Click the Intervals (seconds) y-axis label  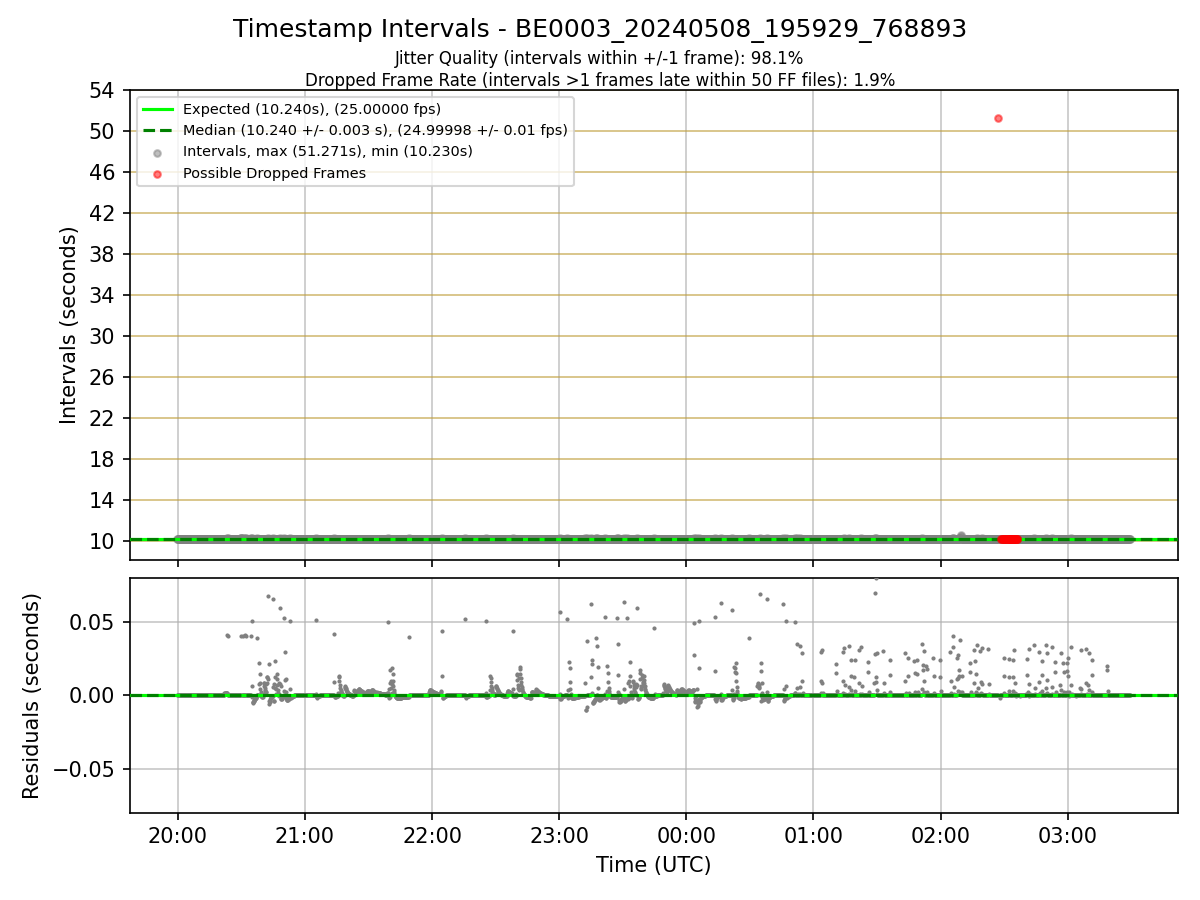click(69, 325)
